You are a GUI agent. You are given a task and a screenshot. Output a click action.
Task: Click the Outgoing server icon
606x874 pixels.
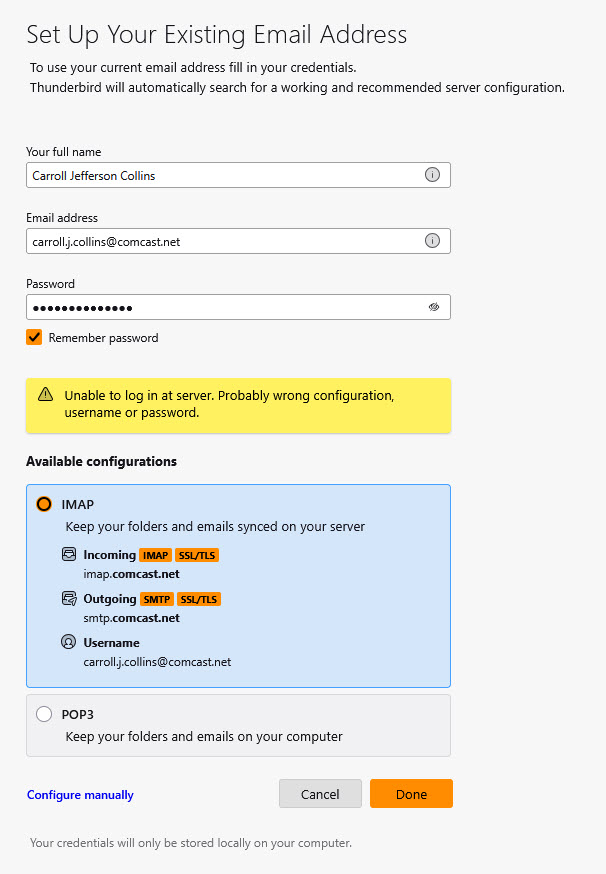pos(69,599)
